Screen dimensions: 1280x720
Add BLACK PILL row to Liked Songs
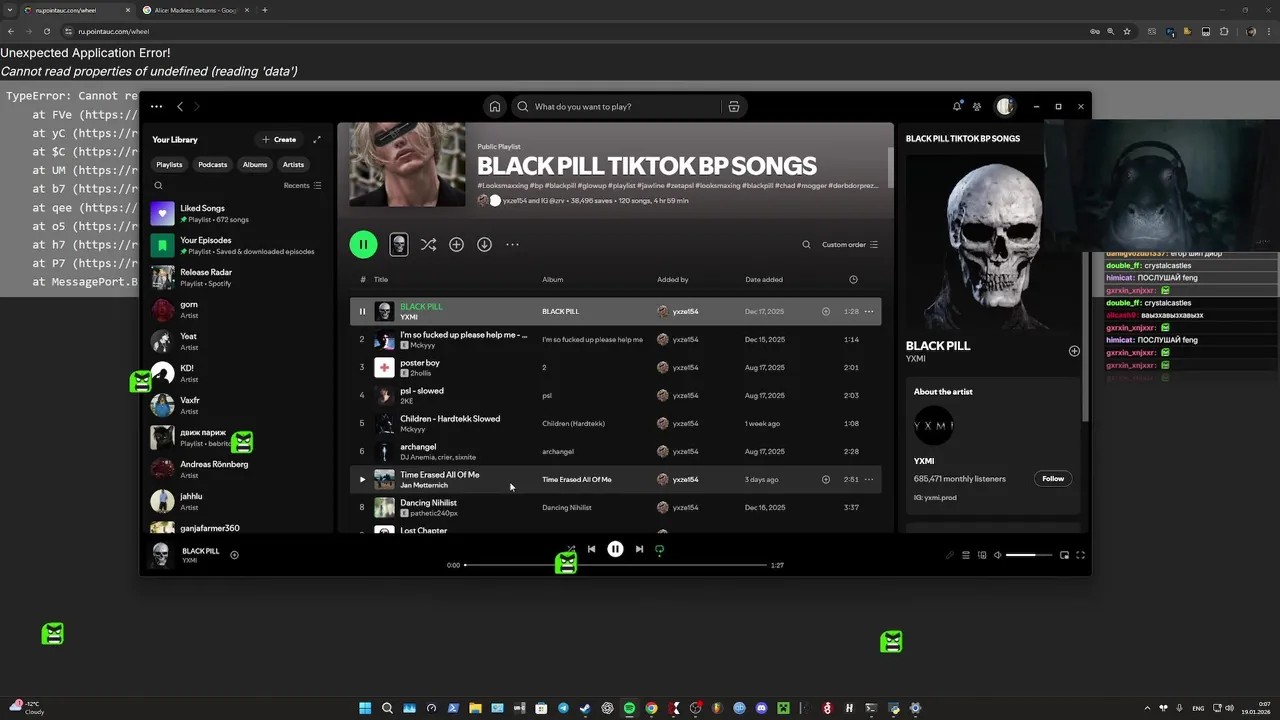click(826, 311)
